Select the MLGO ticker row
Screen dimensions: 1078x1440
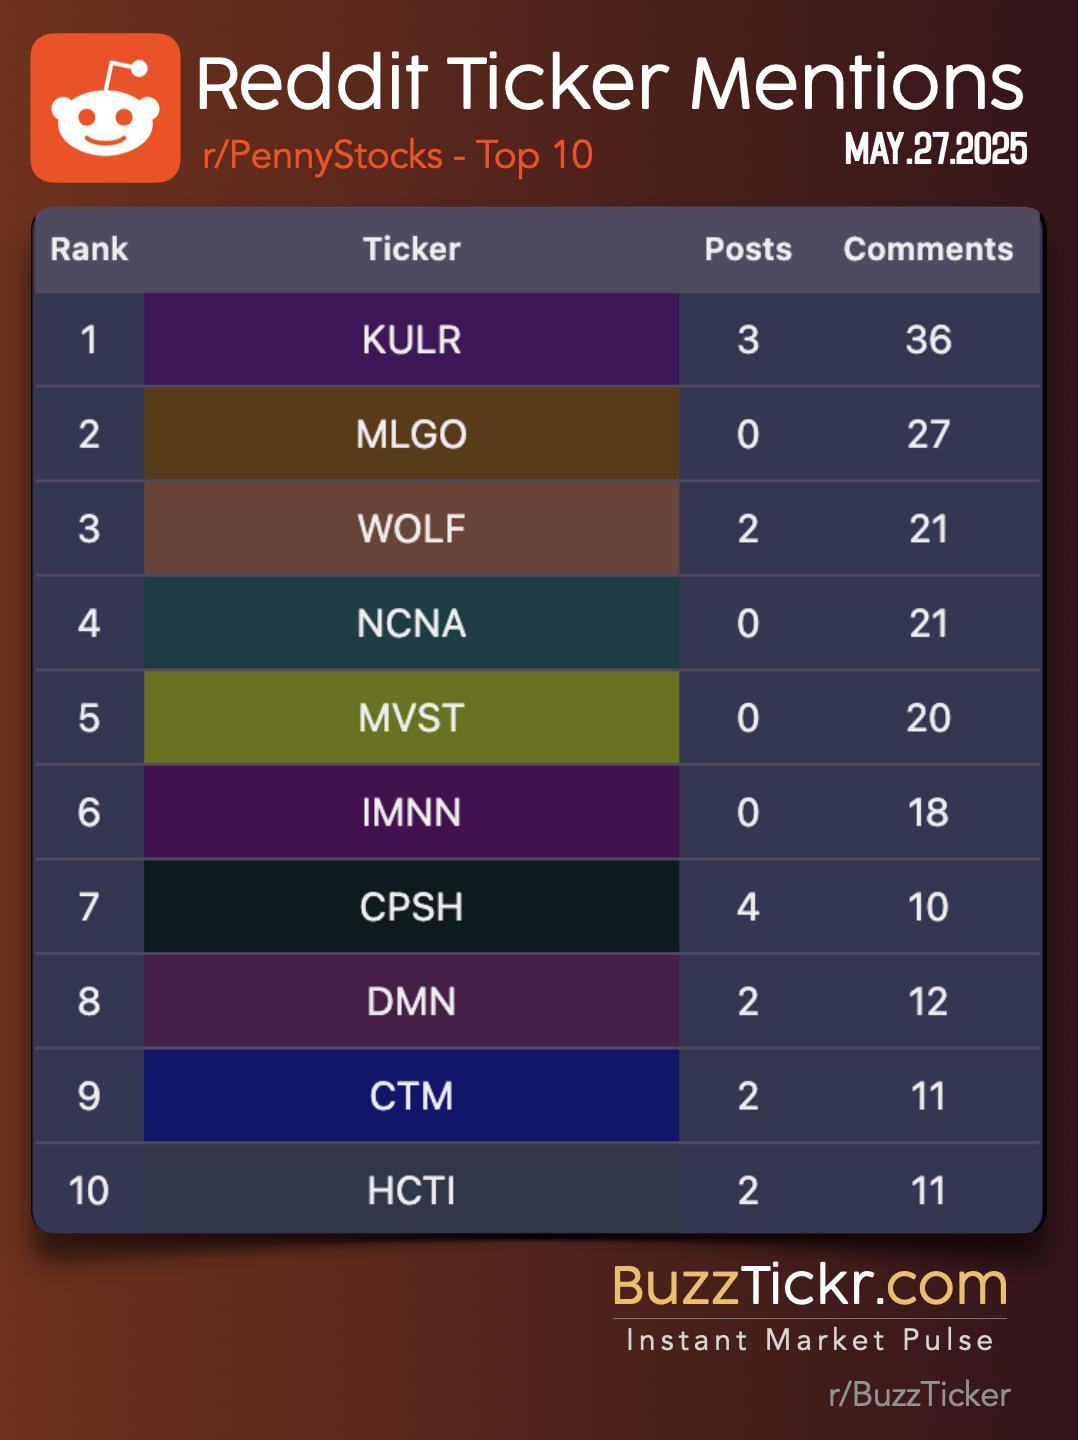pyautogui.click(x=538, y=434)
